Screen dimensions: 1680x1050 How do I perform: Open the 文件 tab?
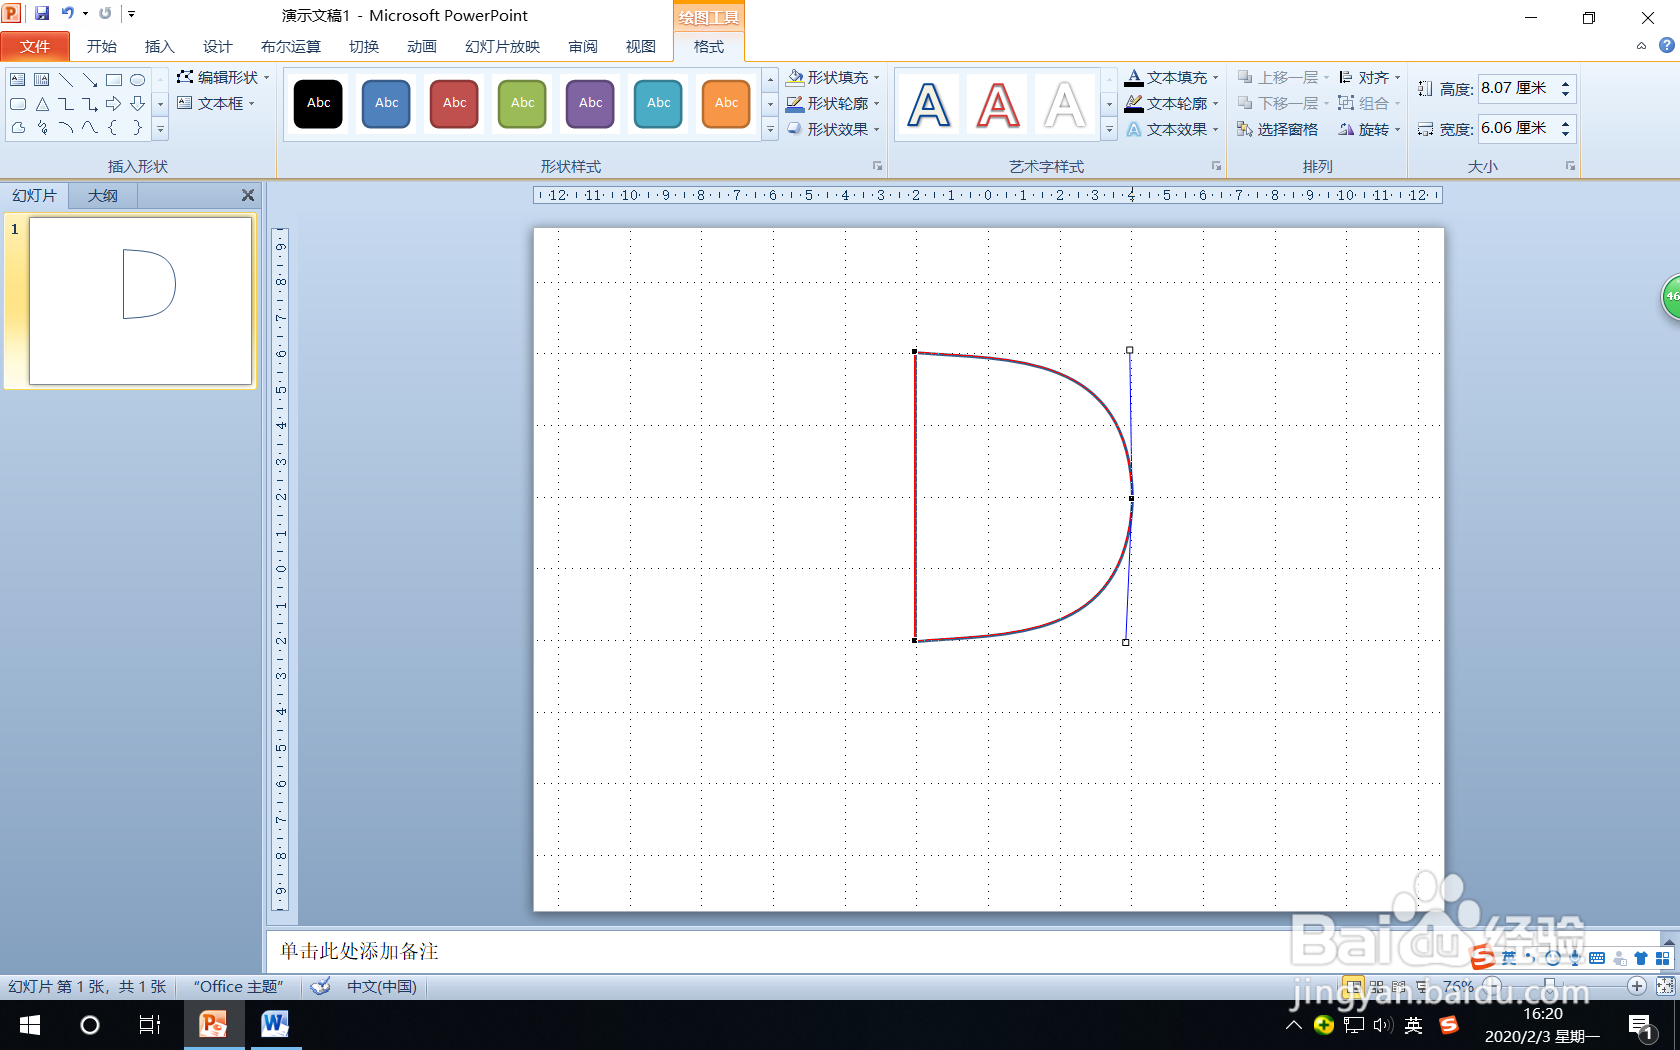point(35,46)
